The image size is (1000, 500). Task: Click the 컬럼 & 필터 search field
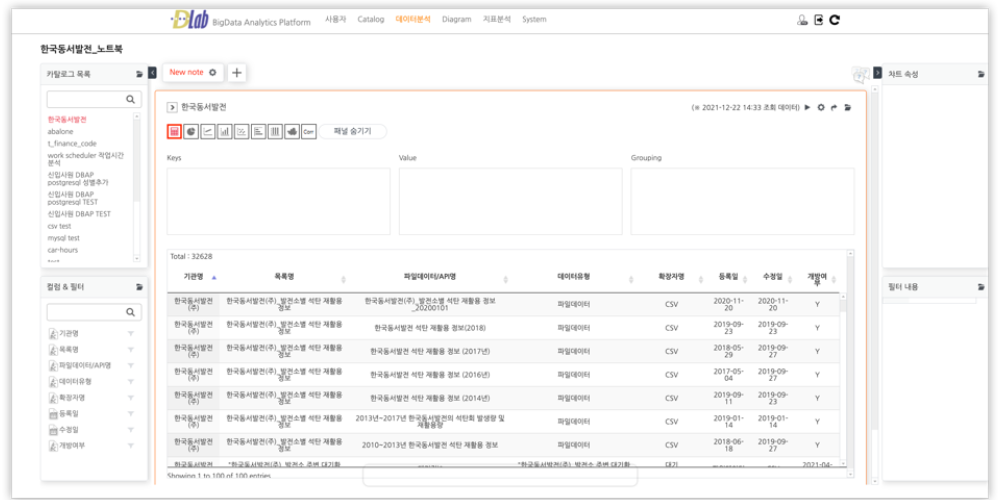point(94,312)
